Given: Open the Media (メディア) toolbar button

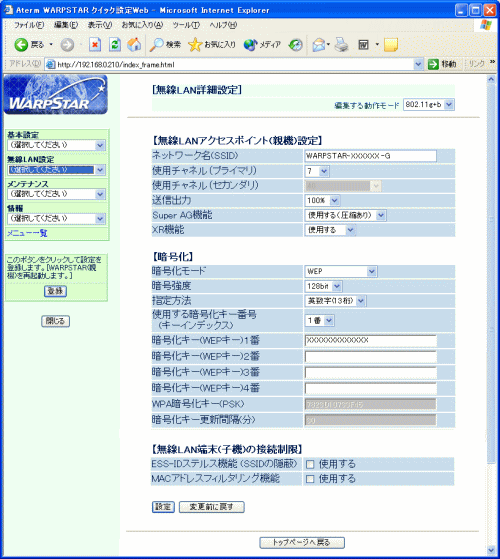Looking at the screenshot, I should [262, 45].
